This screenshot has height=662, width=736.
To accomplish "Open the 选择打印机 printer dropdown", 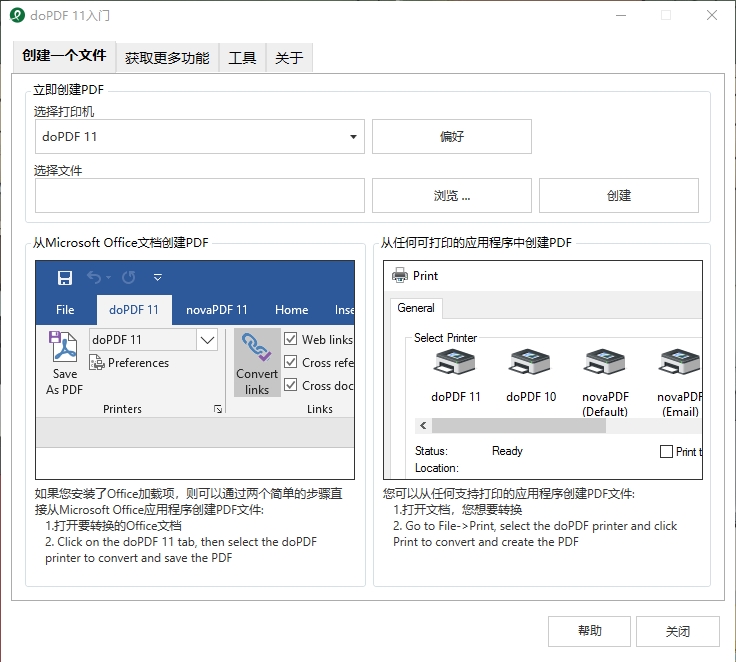I will click(x=355, y=137).
